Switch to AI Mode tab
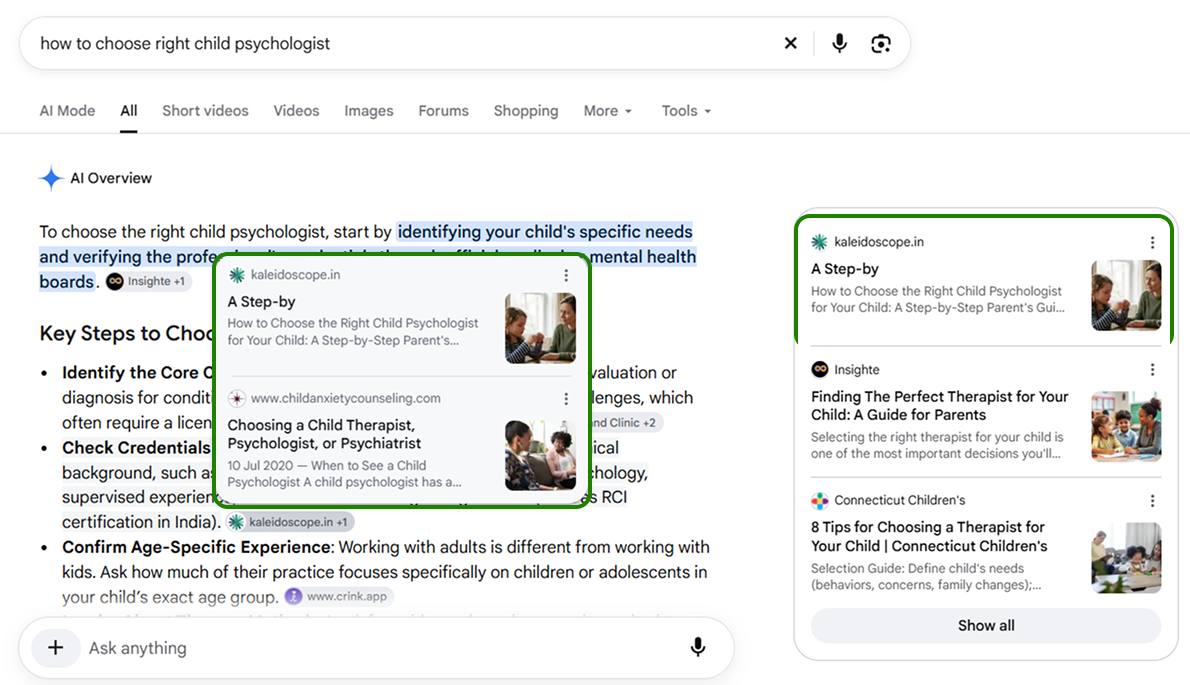This screenshot has width=1190, height=685. click(68, 111)
